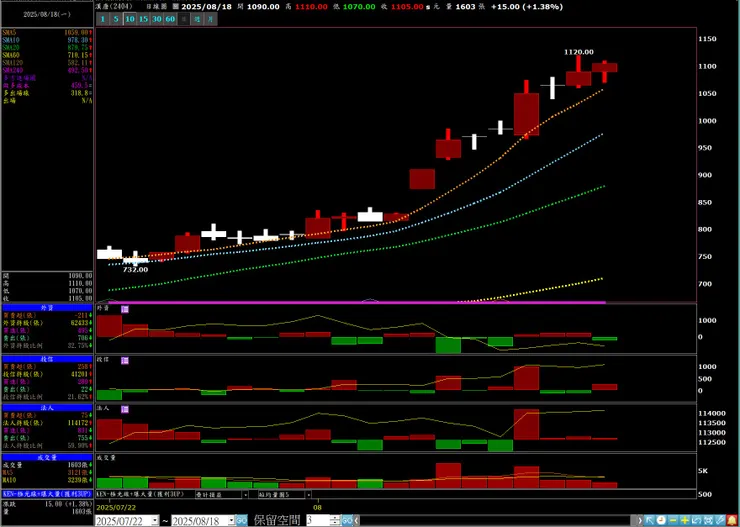740x527 pixels.
Task: Click the fit-to-screen frame icon
Action: click(x=708, y=520)
